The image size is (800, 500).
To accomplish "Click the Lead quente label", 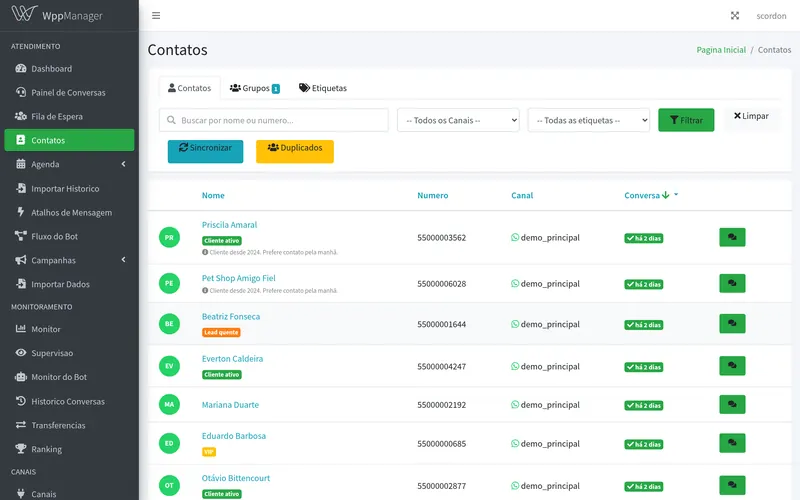I will tap(221, 332).
